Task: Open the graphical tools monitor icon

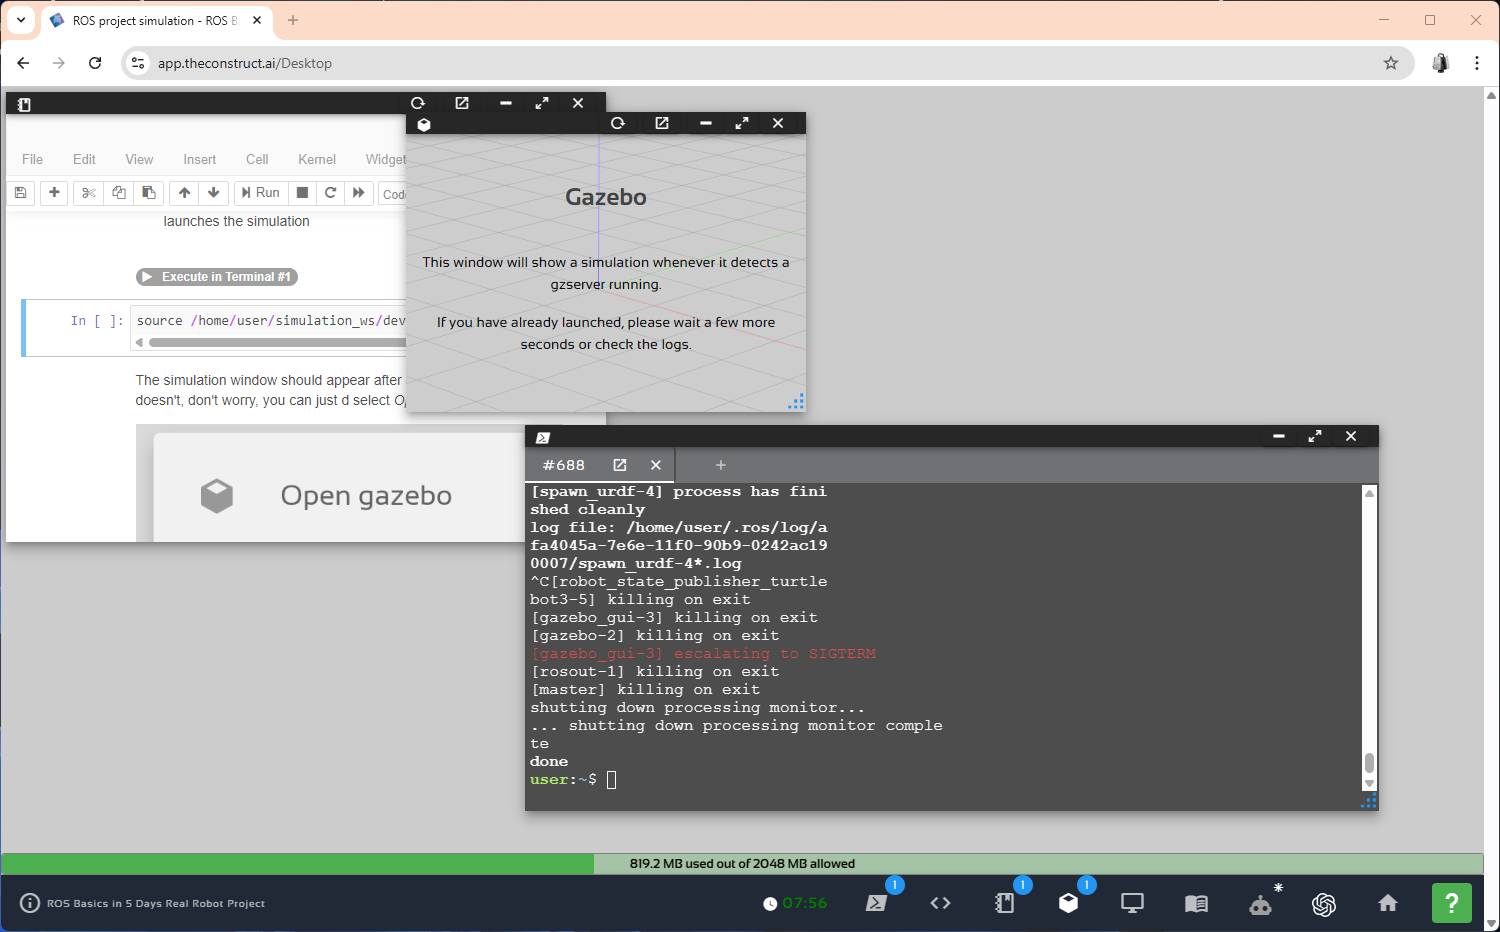Action: click(1132, 903)
